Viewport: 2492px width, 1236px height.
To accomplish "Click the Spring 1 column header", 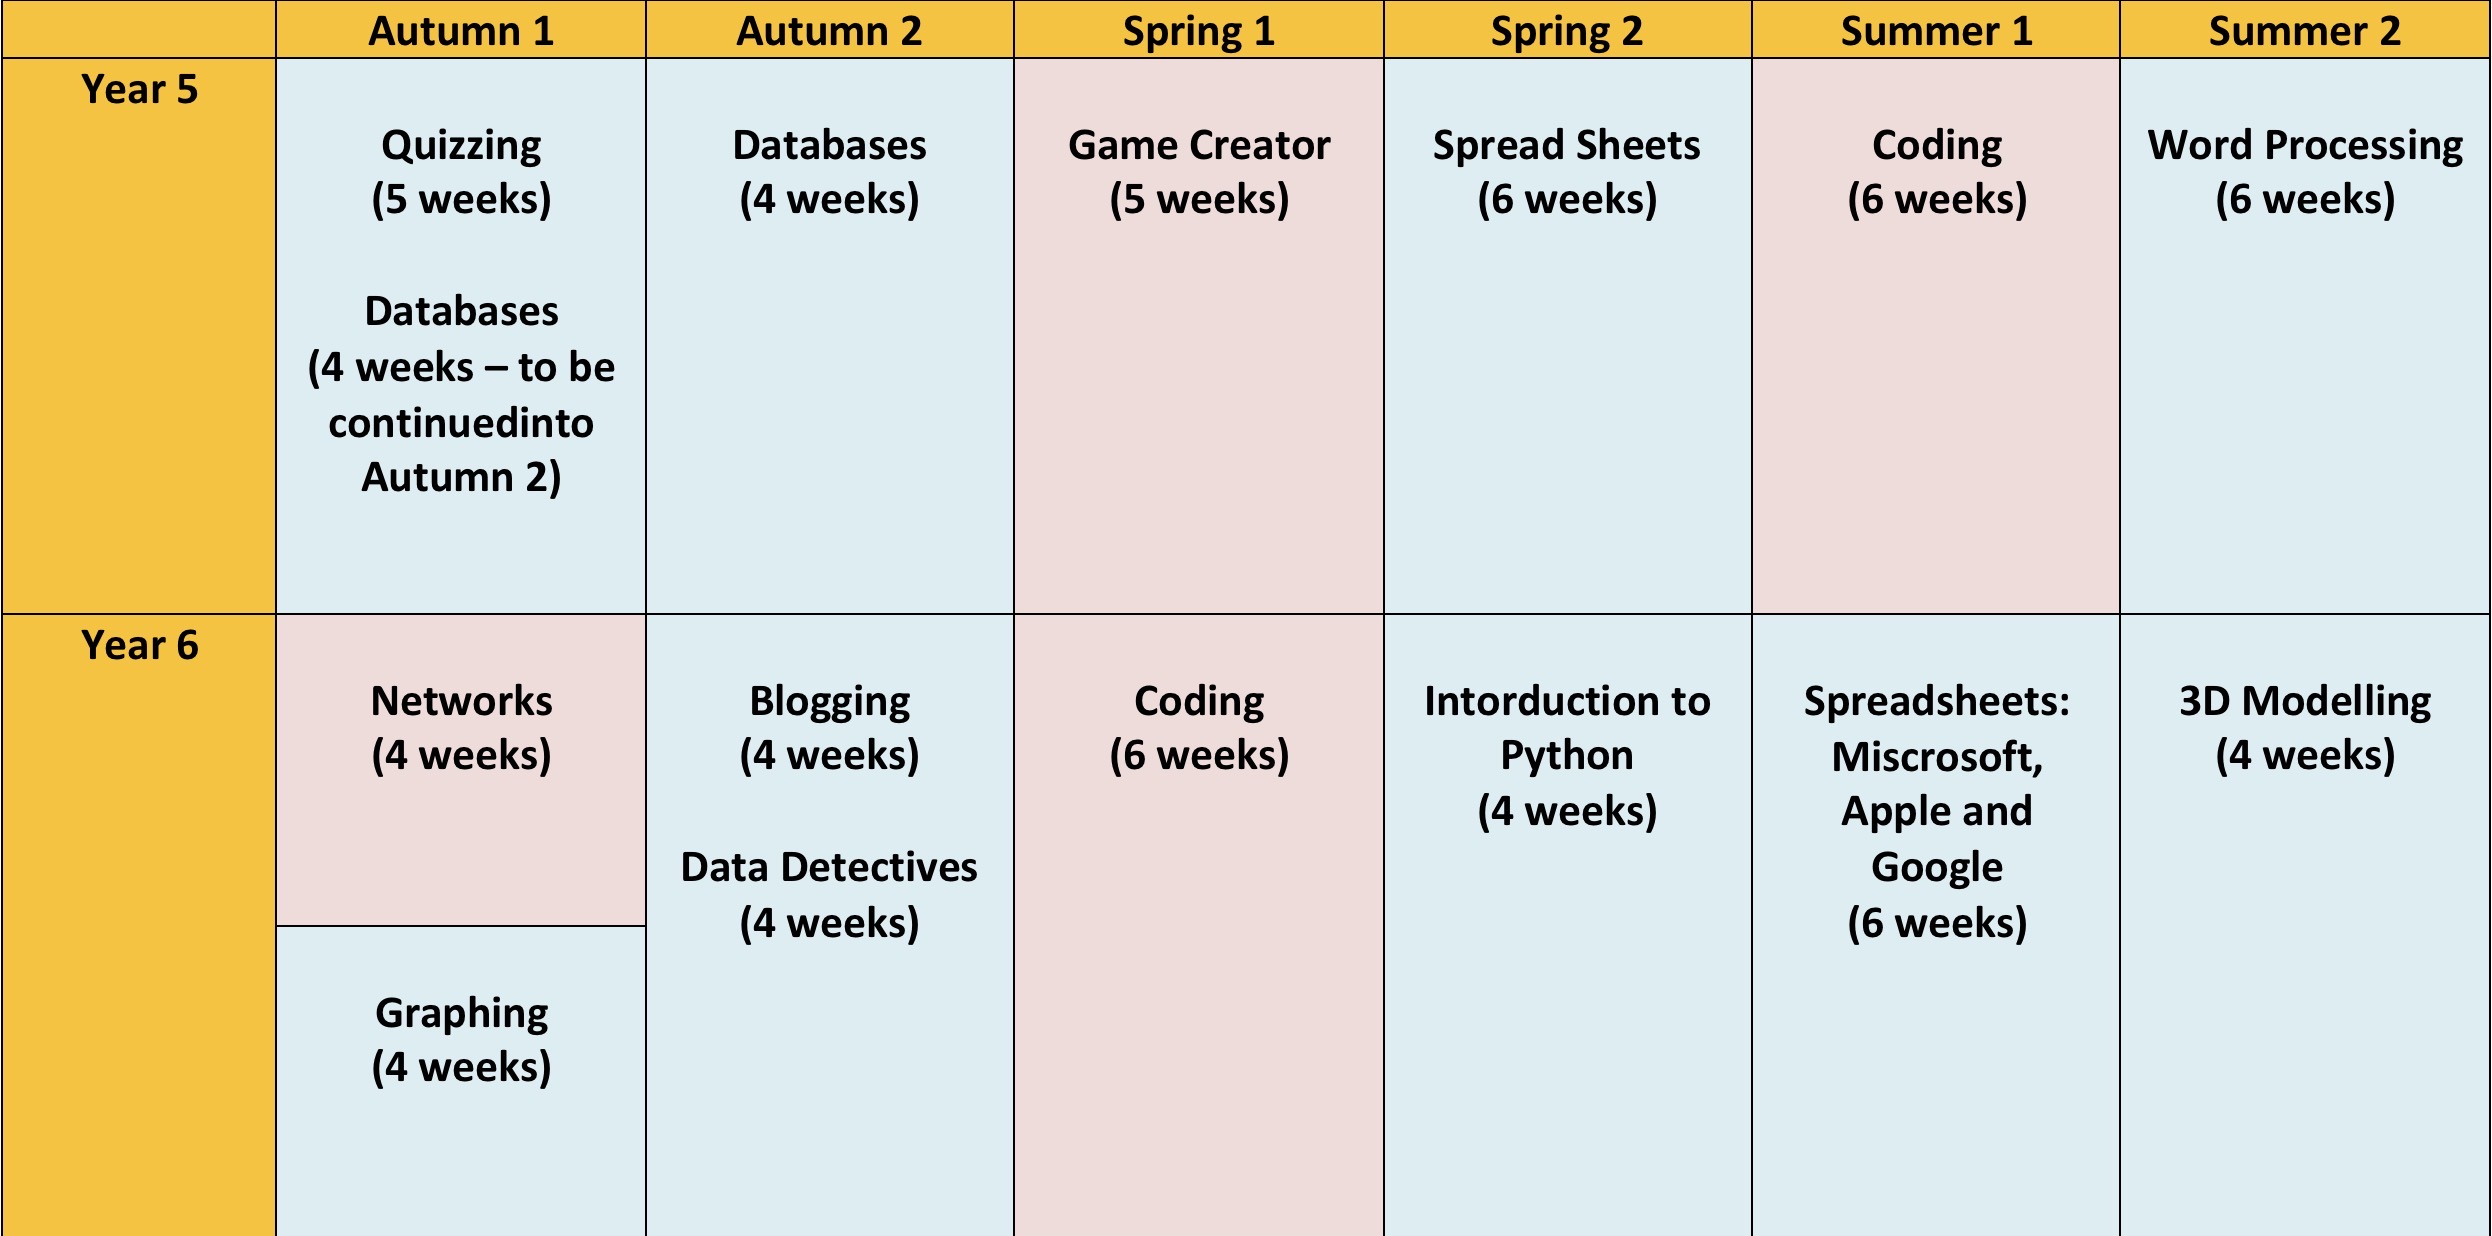I will pyautogui.click(x=1198, y=31).
